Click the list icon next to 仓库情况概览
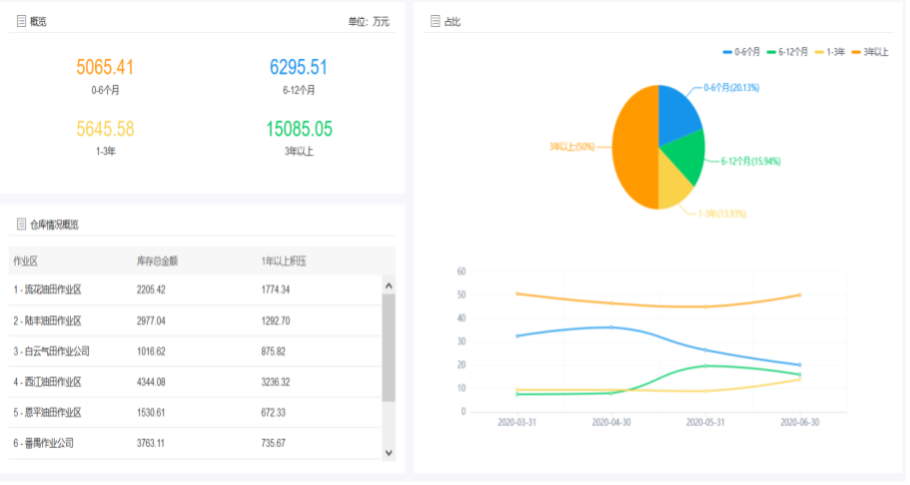This screenshot has width=910, height=485. (x=21, y=224)
